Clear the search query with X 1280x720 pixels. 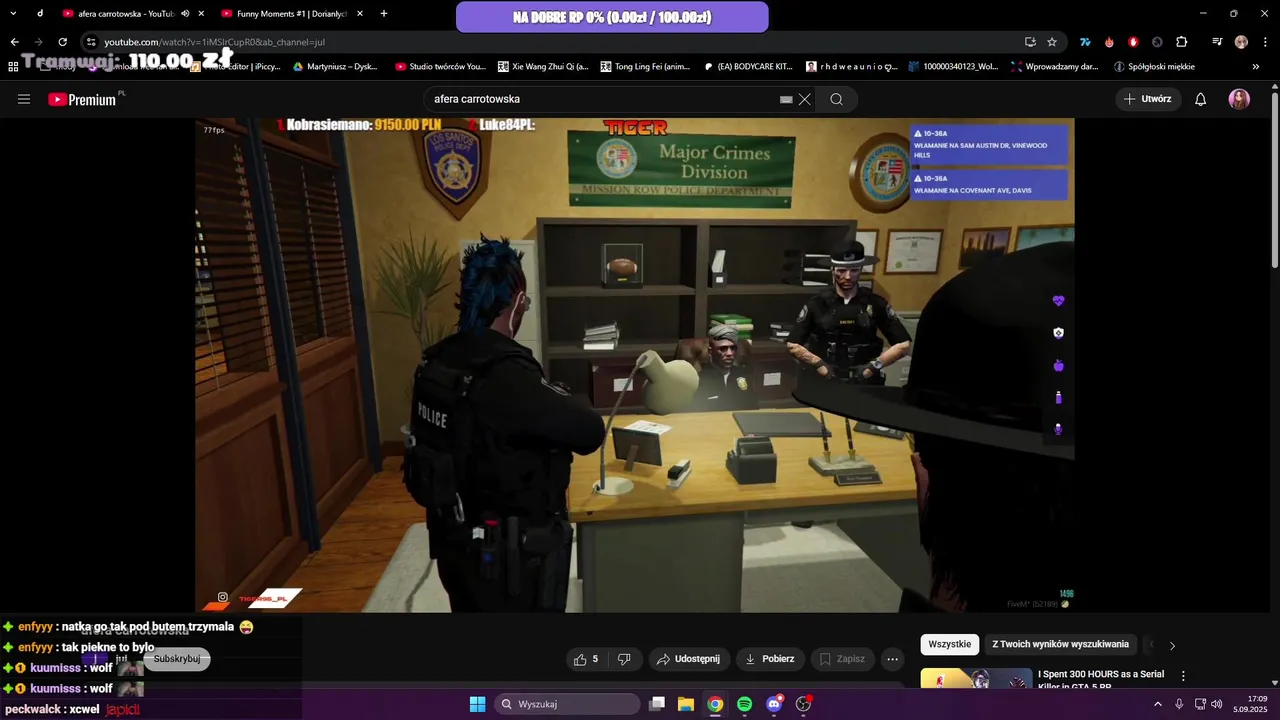tap(804, 99)
